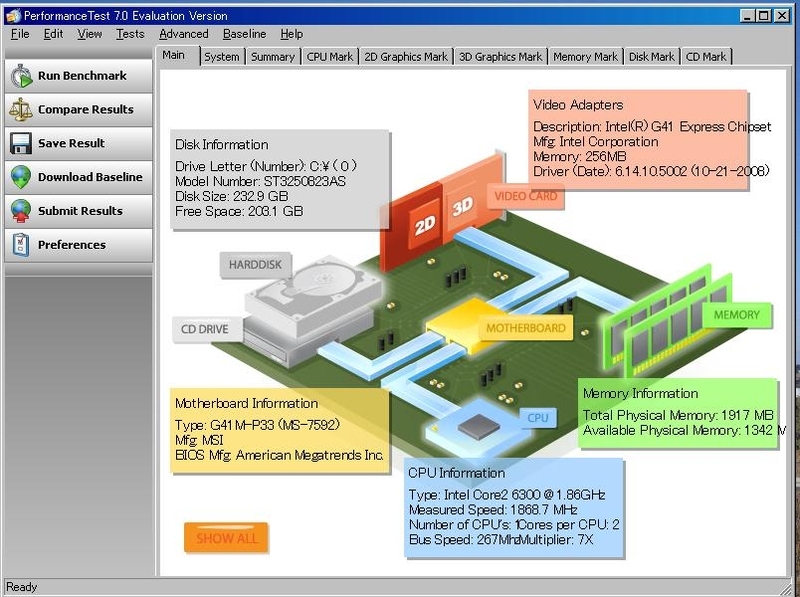800x597 pixels.
Task: Click the orange SHOW ALL button
Action: pos(226,538)
